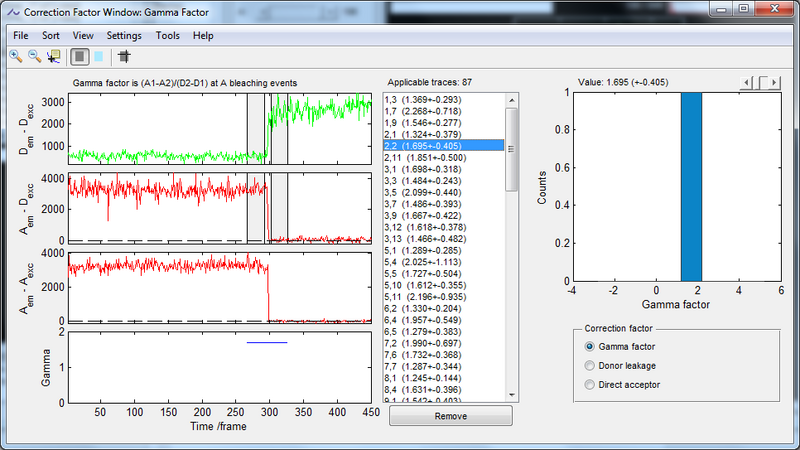Open the Sort menu
The image size is (800, 450).
tap(51, 35)
